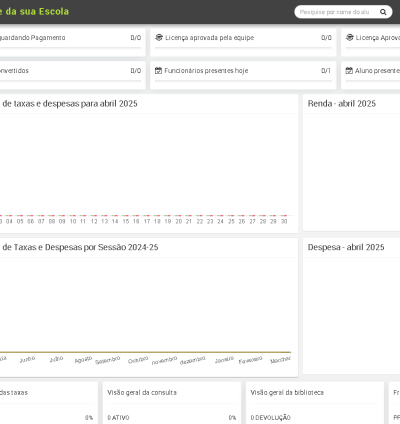
Task: Click calendar icon beside Aluno presente
Action: pos(349,71)
